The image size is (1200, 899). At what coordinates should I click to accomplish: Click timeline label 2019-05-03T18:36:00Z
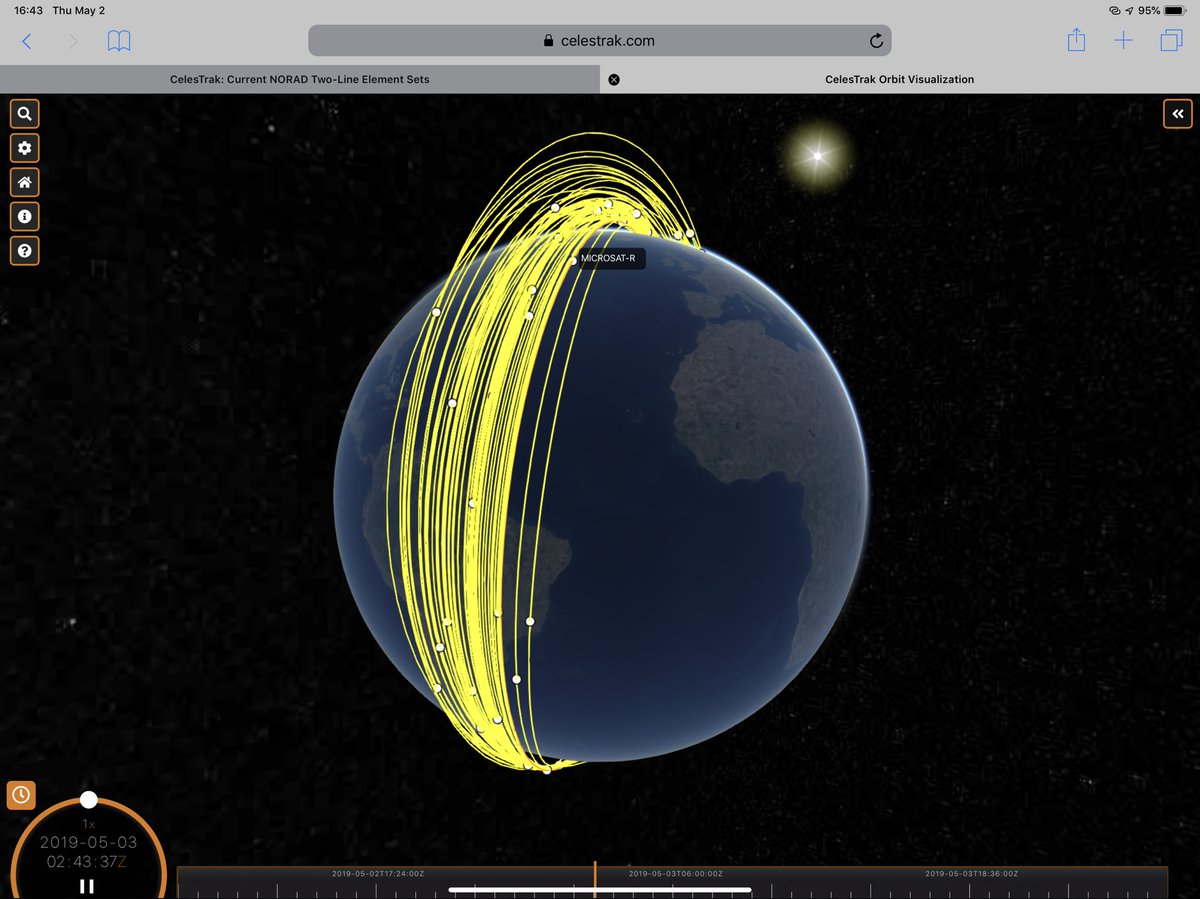(971, 873)
